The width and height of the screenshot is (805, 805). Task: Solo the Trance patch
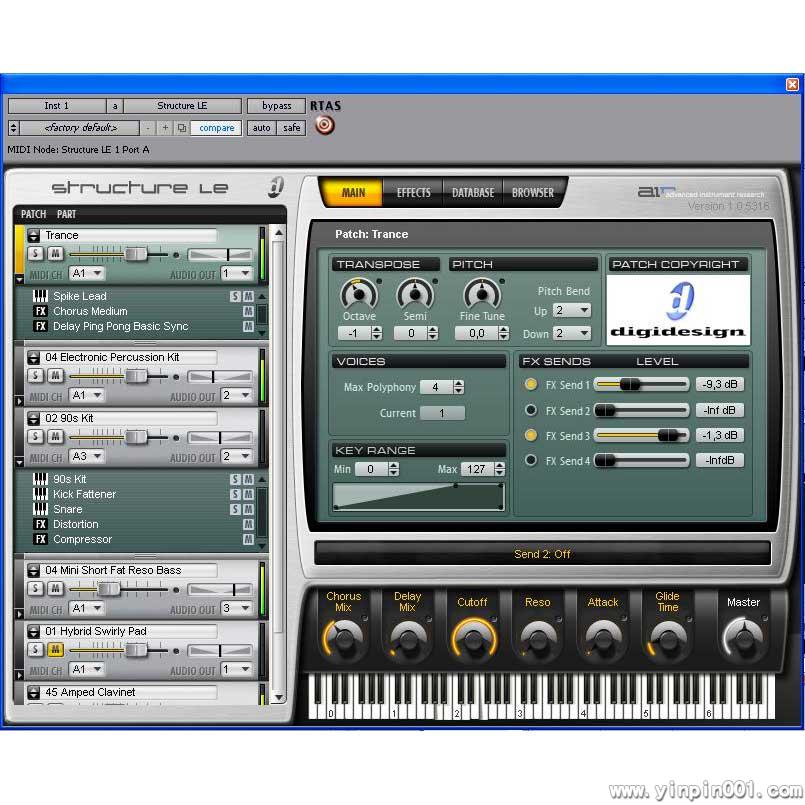point(36,254)
